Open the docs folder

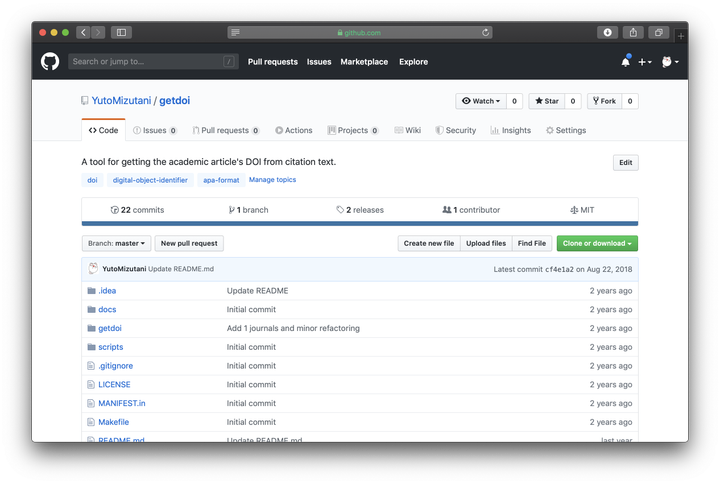coord(107,310)
